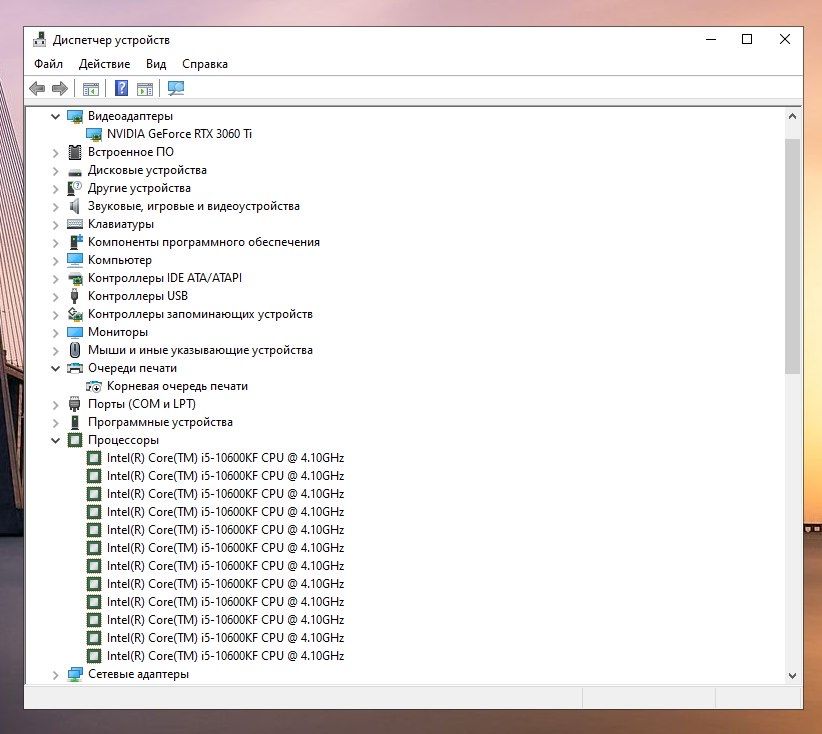This screenshot has width=822, height=734.
Task: Click the scrollbar down arrow
Action: (792, 676)
